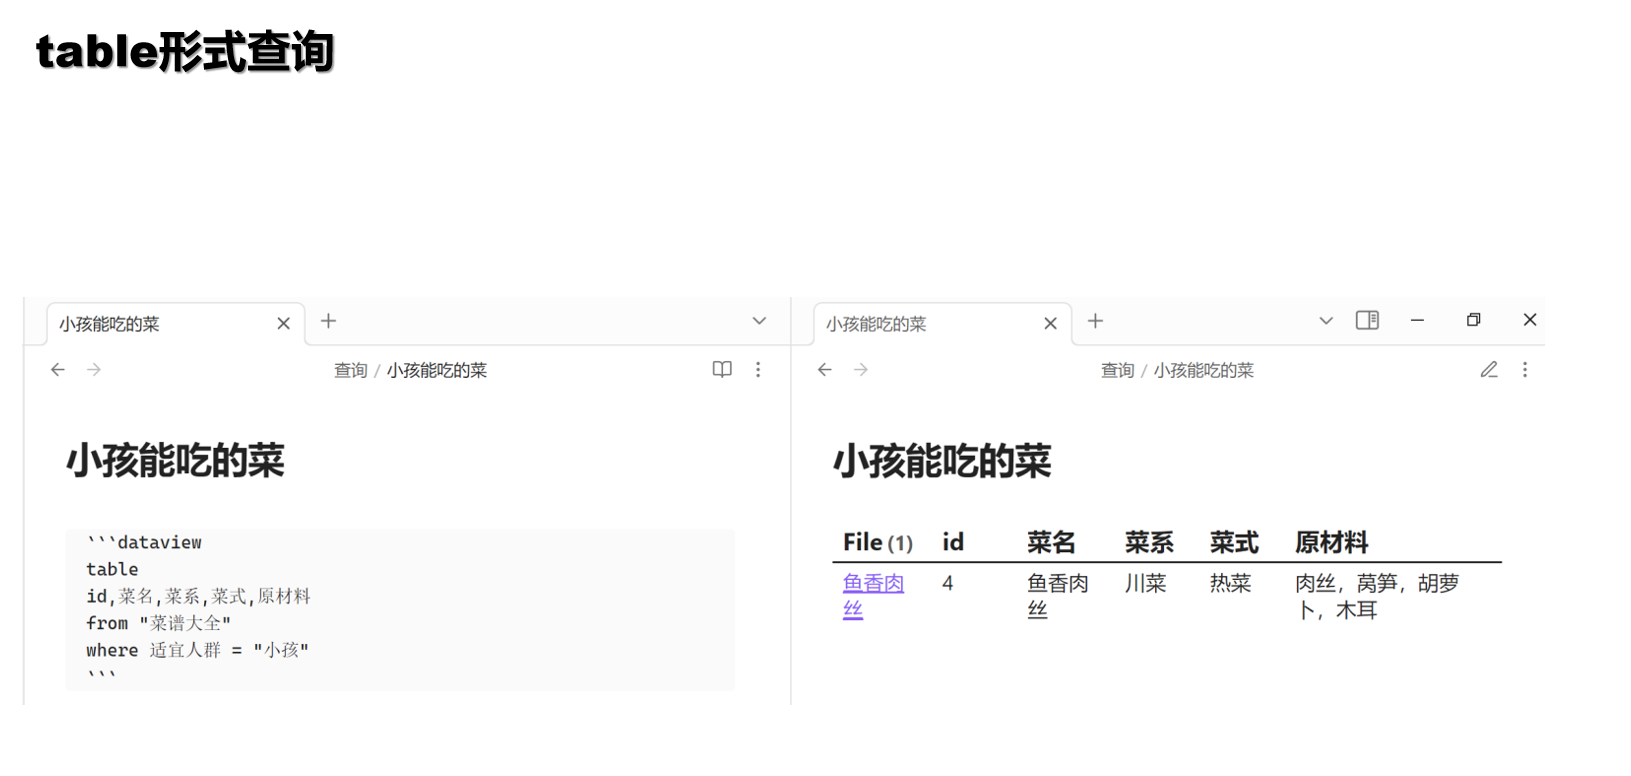This screenshot has height=776, width=1631.
Task: Click the 川菜 table cell
Action: pyautogui.click(x=1146, y=583)
